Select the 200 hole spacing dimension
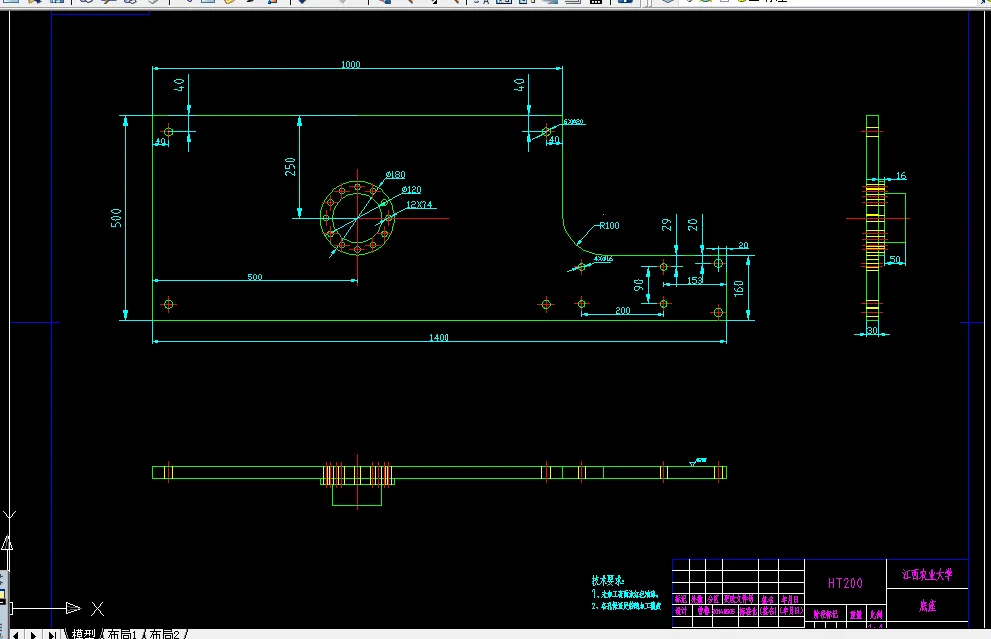The width and height of the screenshot is (991, 639). point(623,310)
